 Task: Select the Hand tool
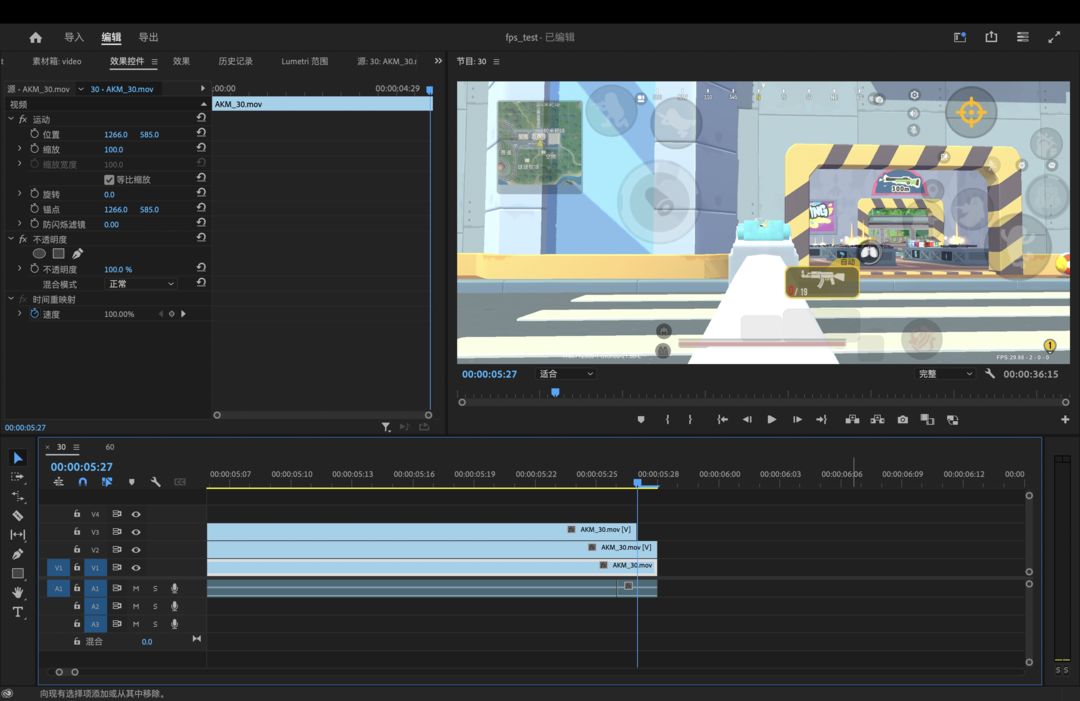coord(17,593)
